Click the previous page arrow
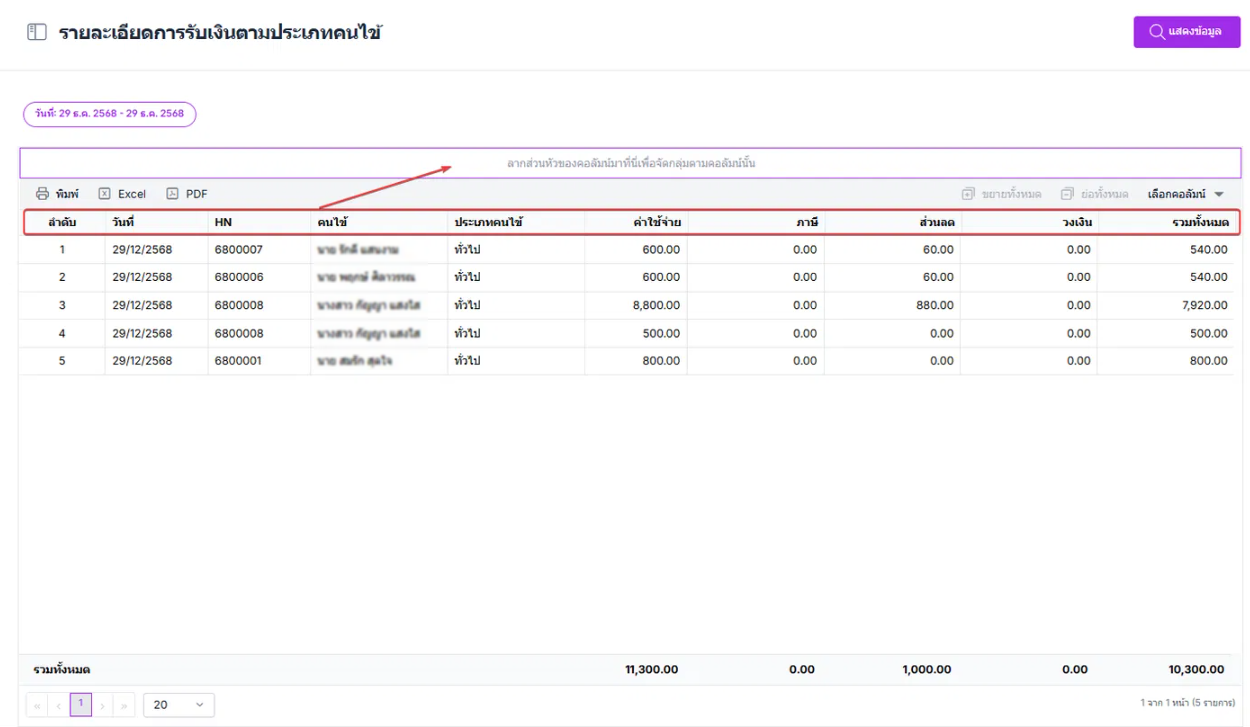Viewport: 1250px width, 727px height. pos(59,705)
